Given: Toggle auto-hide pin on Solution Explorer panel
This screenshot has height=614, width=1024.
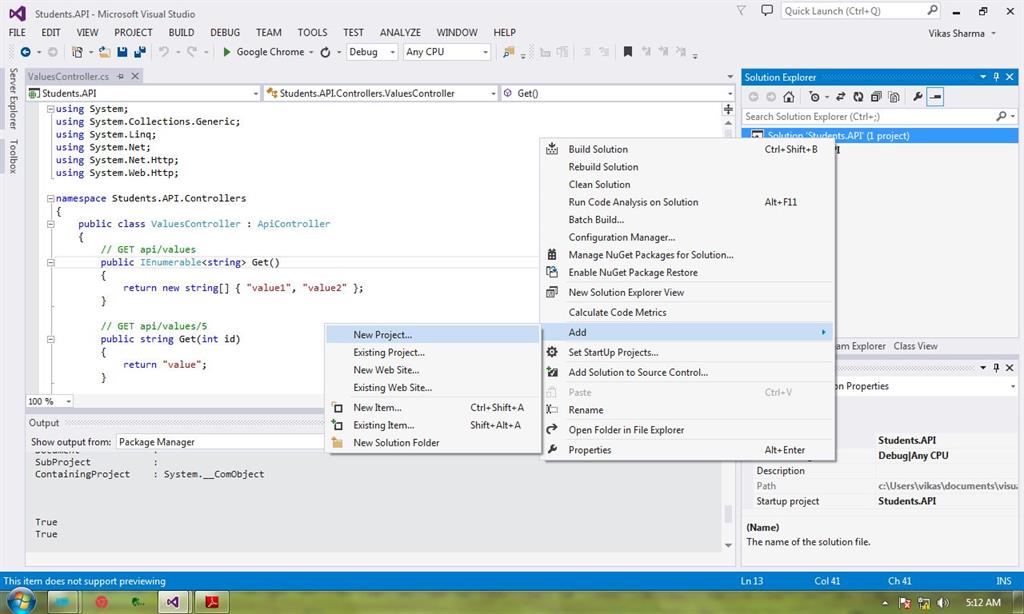Looking at the screenshot, I should (997, 77).
